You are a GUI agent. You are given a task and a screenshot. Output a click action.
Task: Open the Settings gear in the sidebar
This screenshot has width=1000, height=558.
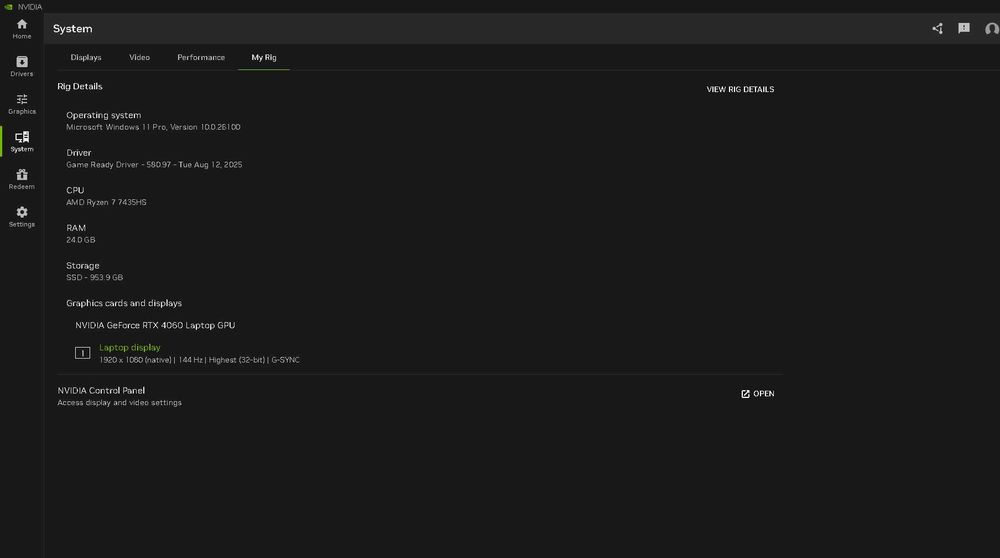click(x=22, y=217)
